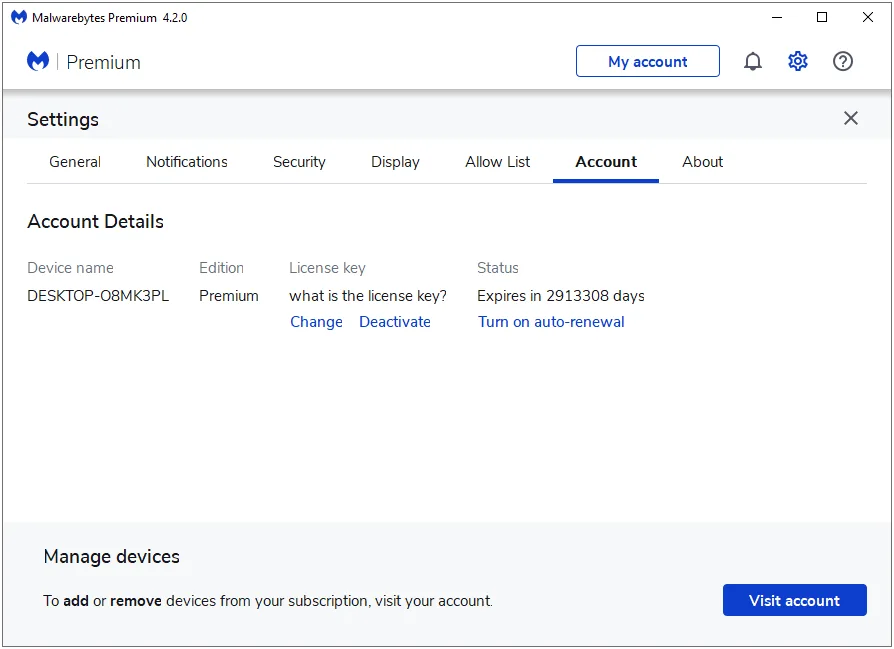894x649 pixels.
Task: Click the Visit account button
Action: [795, 600]
